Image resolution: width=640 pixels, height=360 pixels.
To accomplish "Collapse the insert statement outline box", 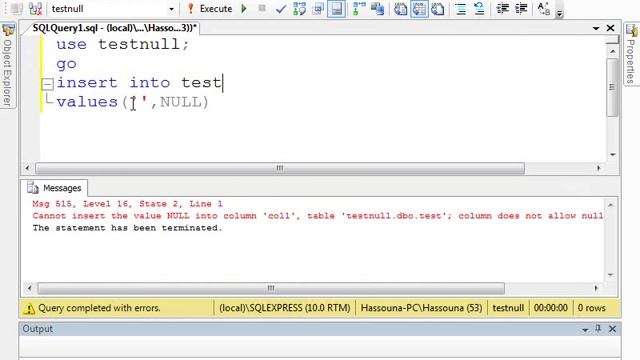I will coord(48,84).
